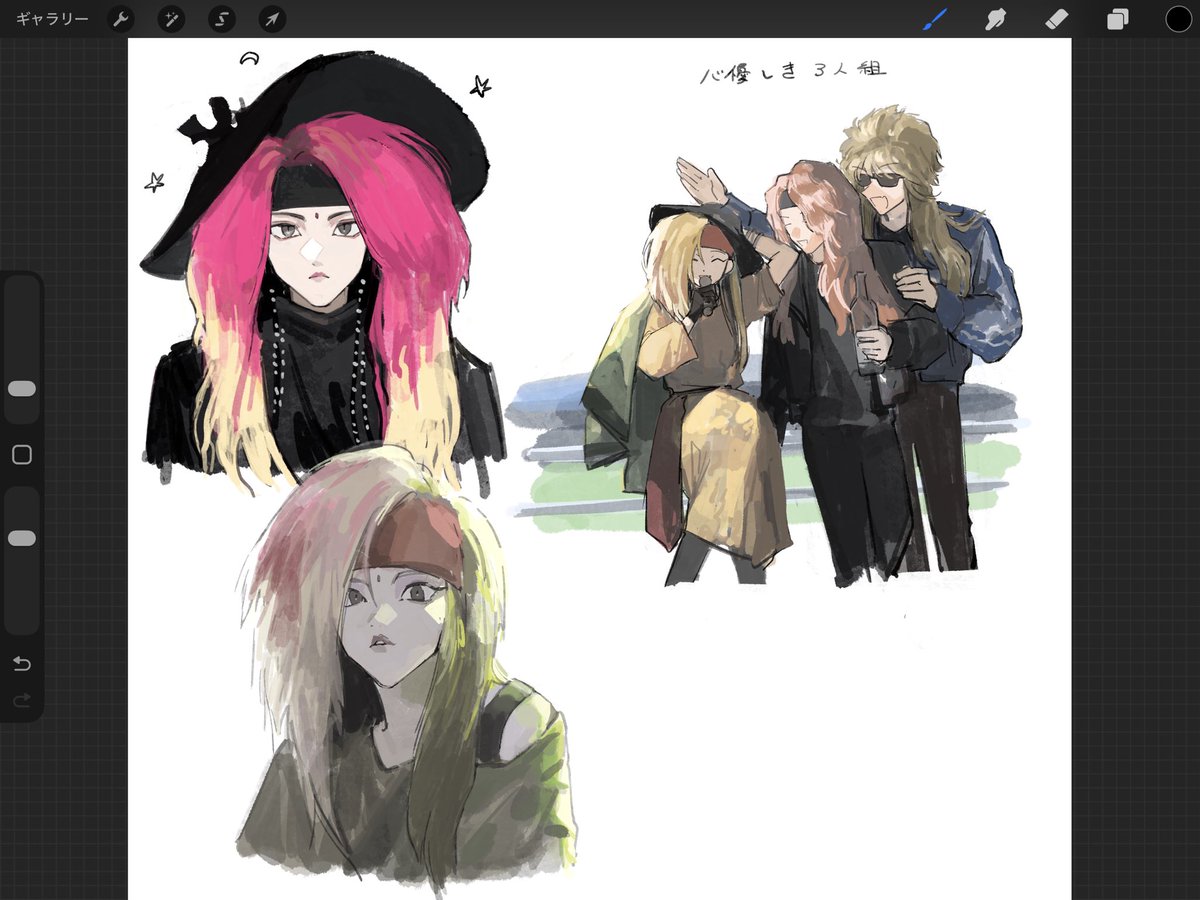The image size is (1200, 900).
Task: Select the Brush tool
Action: point(936,19)
